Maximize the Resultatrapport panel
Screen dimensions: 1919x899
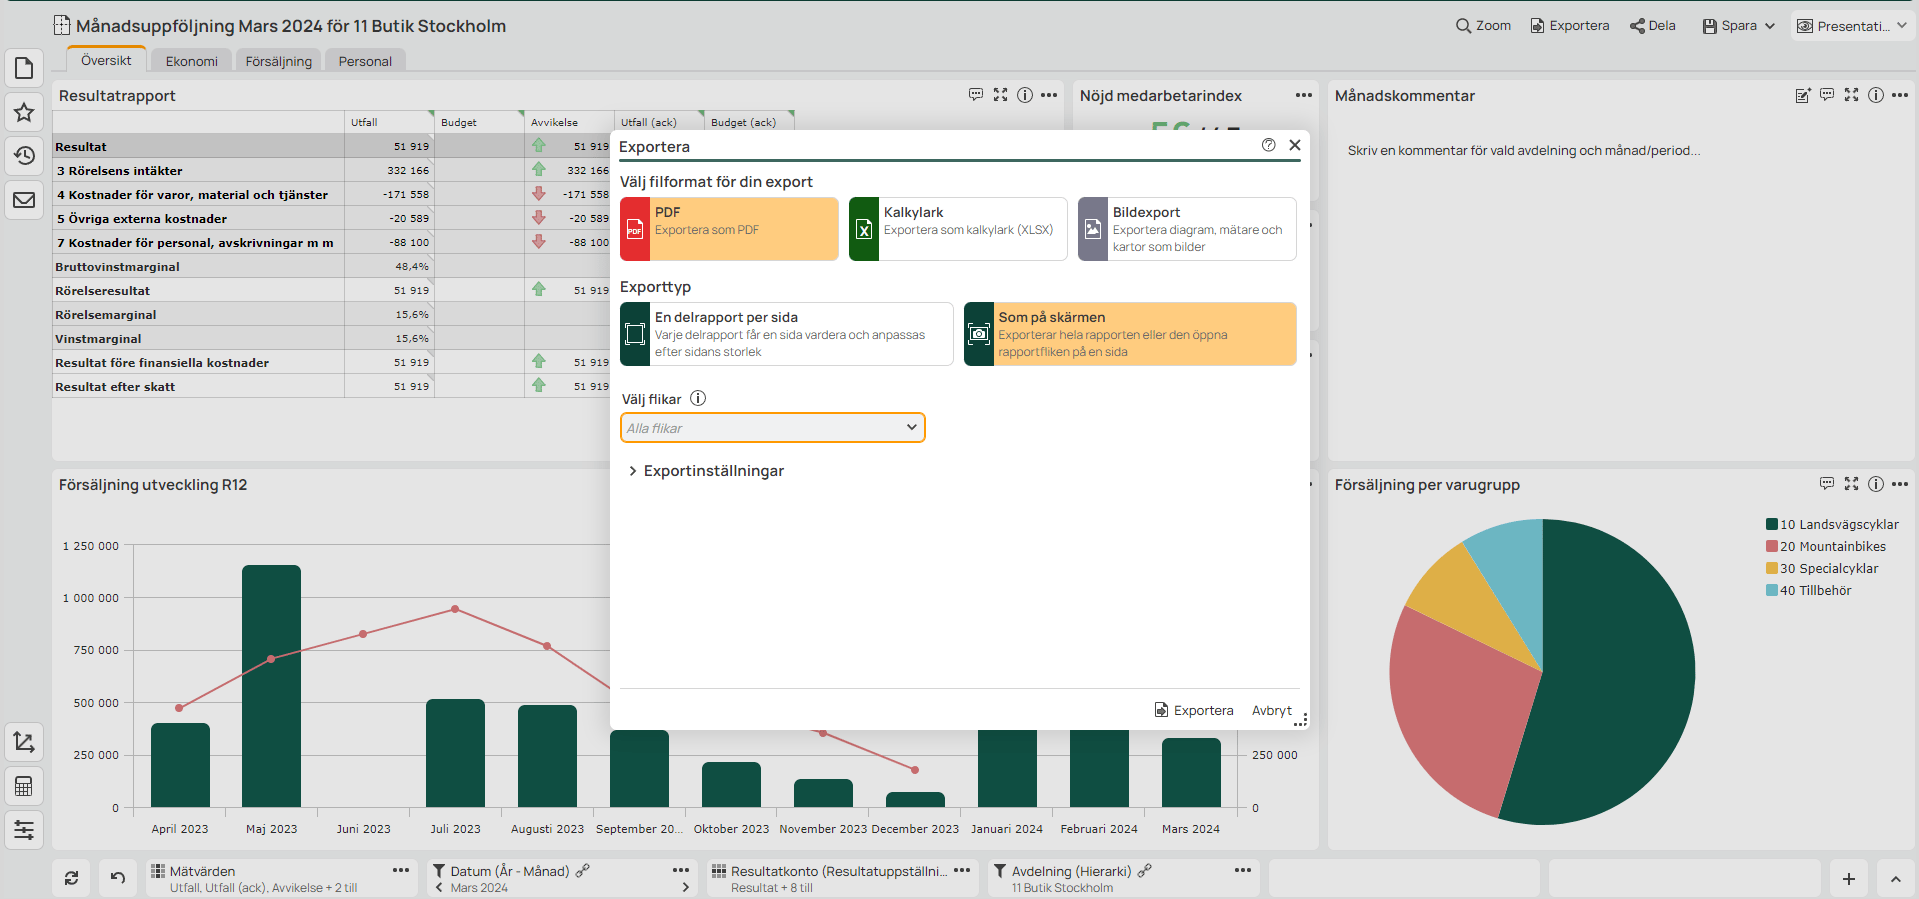tap(1000, 95)
